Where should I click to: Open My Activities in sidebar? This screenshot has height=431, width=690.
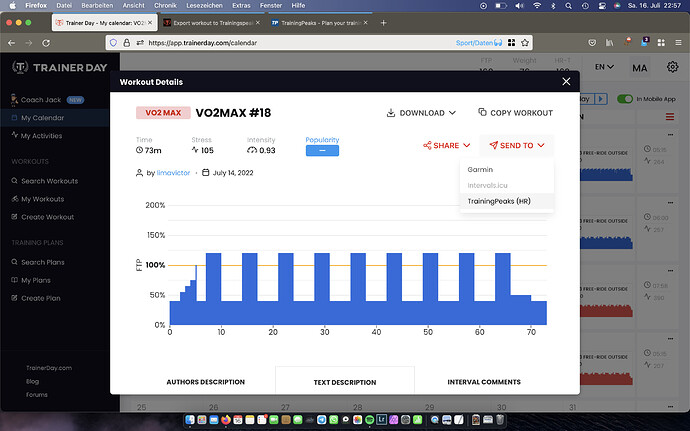pyautogui.click(x=41, y=136)
